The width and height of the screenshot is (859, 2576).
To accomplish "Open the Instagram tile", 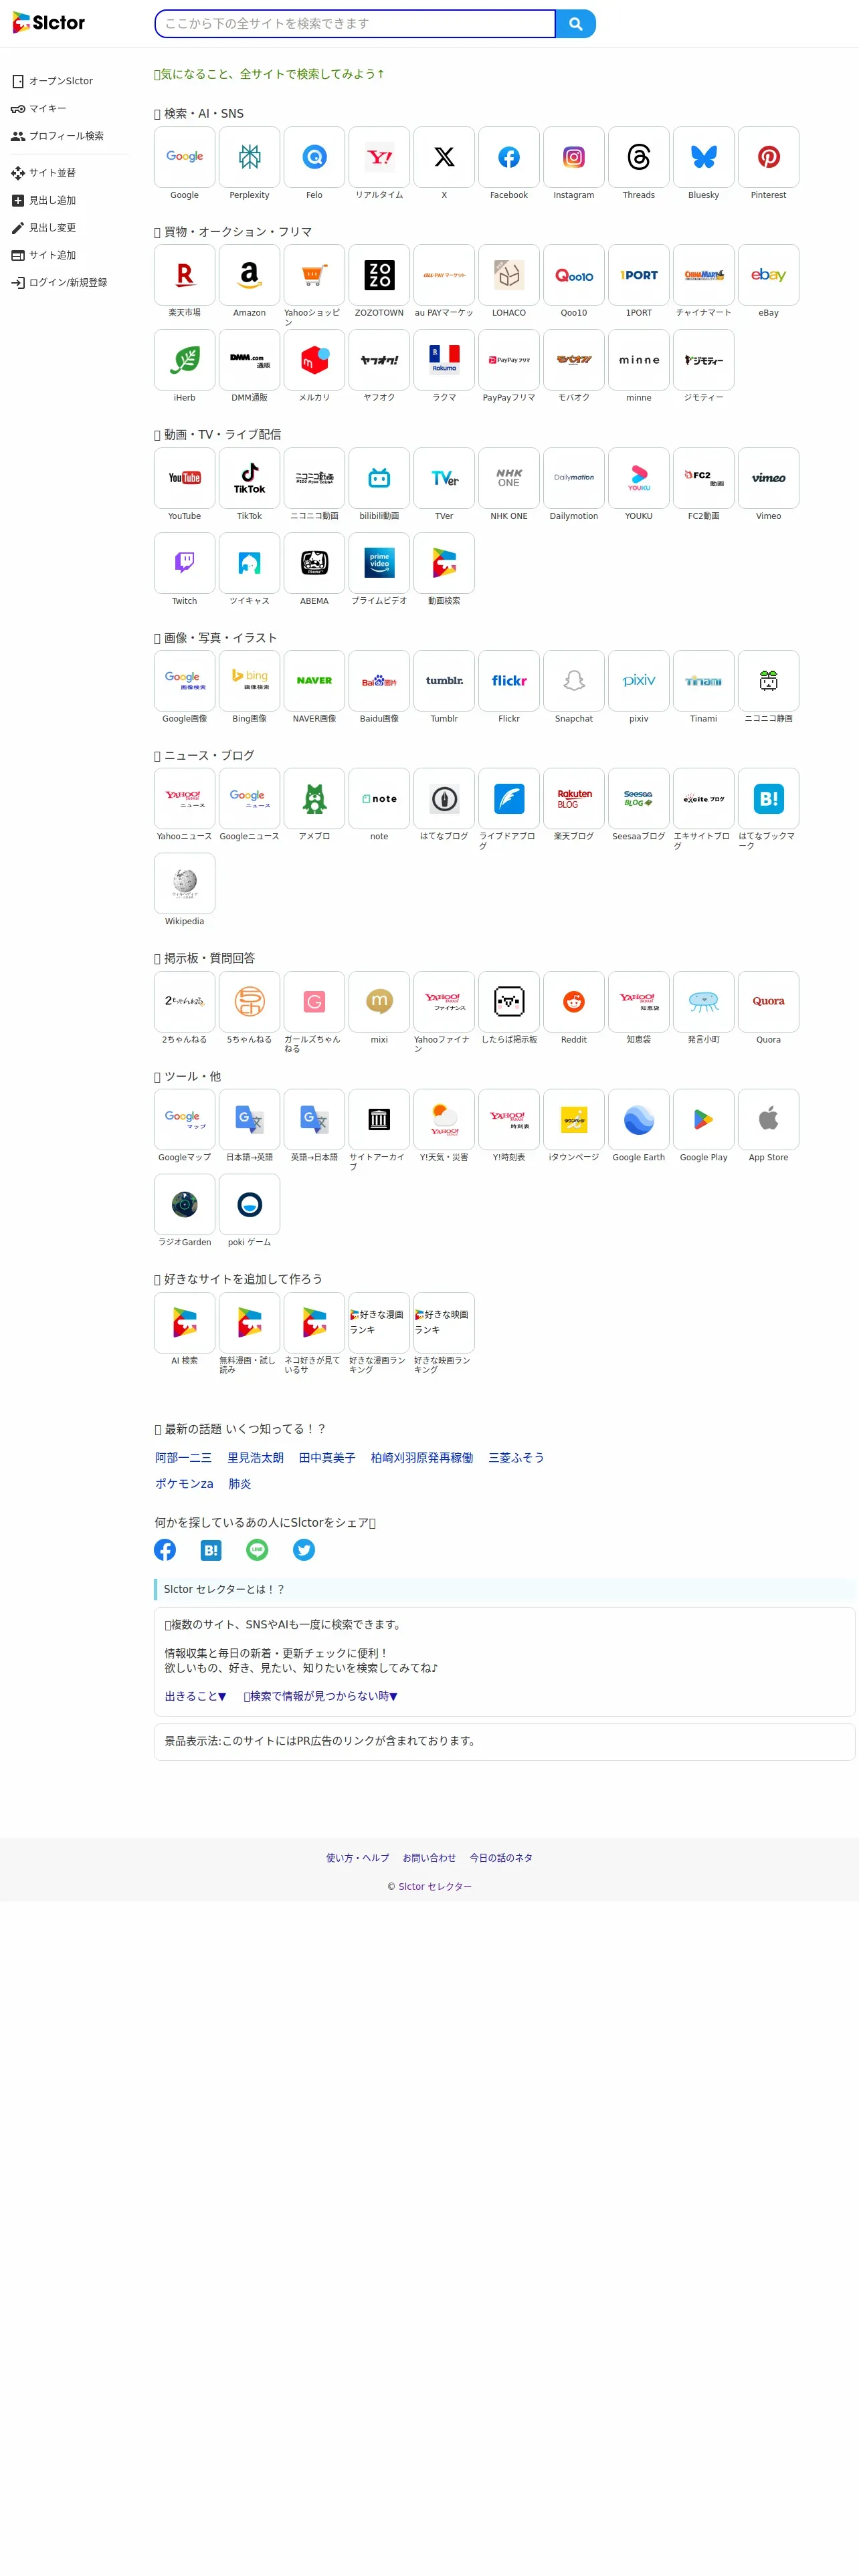I will pos(574,157).
